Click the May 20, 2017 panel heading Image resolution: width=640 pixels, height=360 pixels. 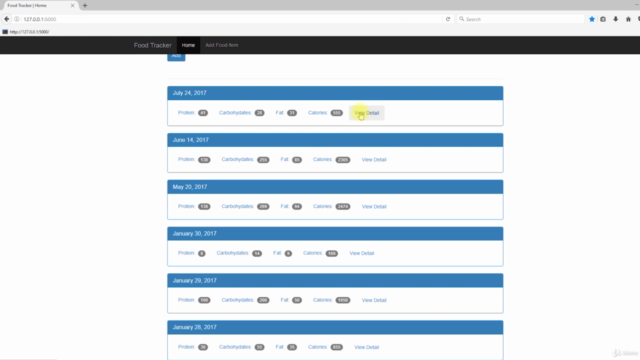(x=335, y=187)
